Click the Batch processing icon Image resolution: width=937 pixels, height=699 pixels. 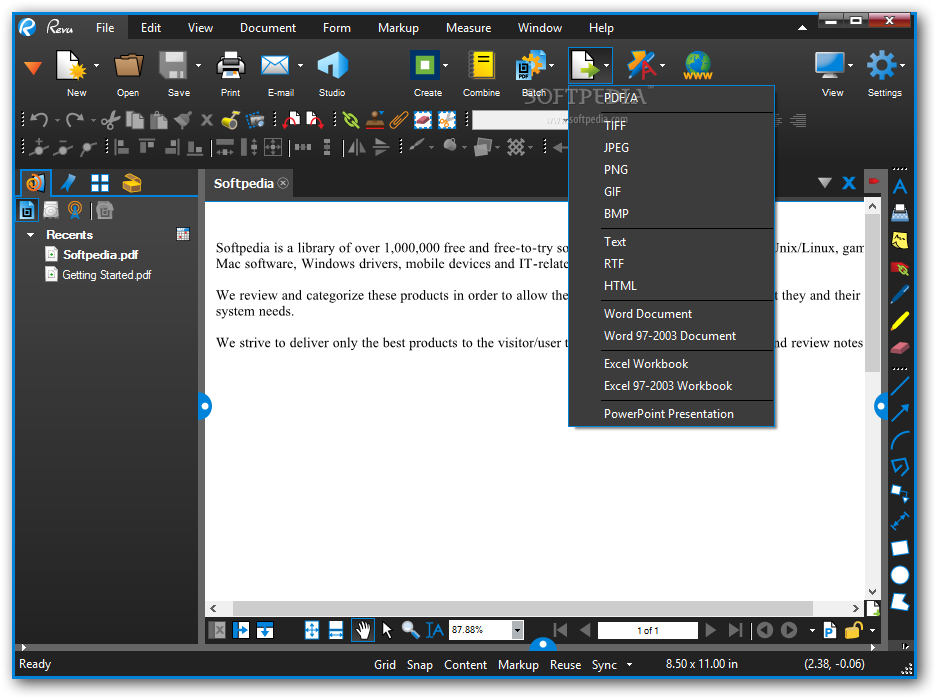pyautogui.click(x=530, y=65)
